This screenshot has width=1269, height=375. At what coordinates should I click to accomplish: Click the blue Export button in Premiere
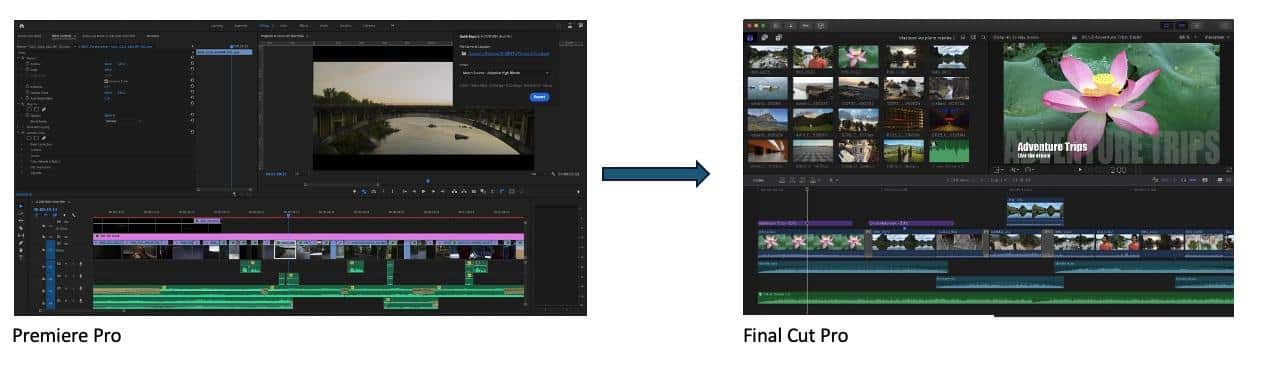(x=539, y=97)
